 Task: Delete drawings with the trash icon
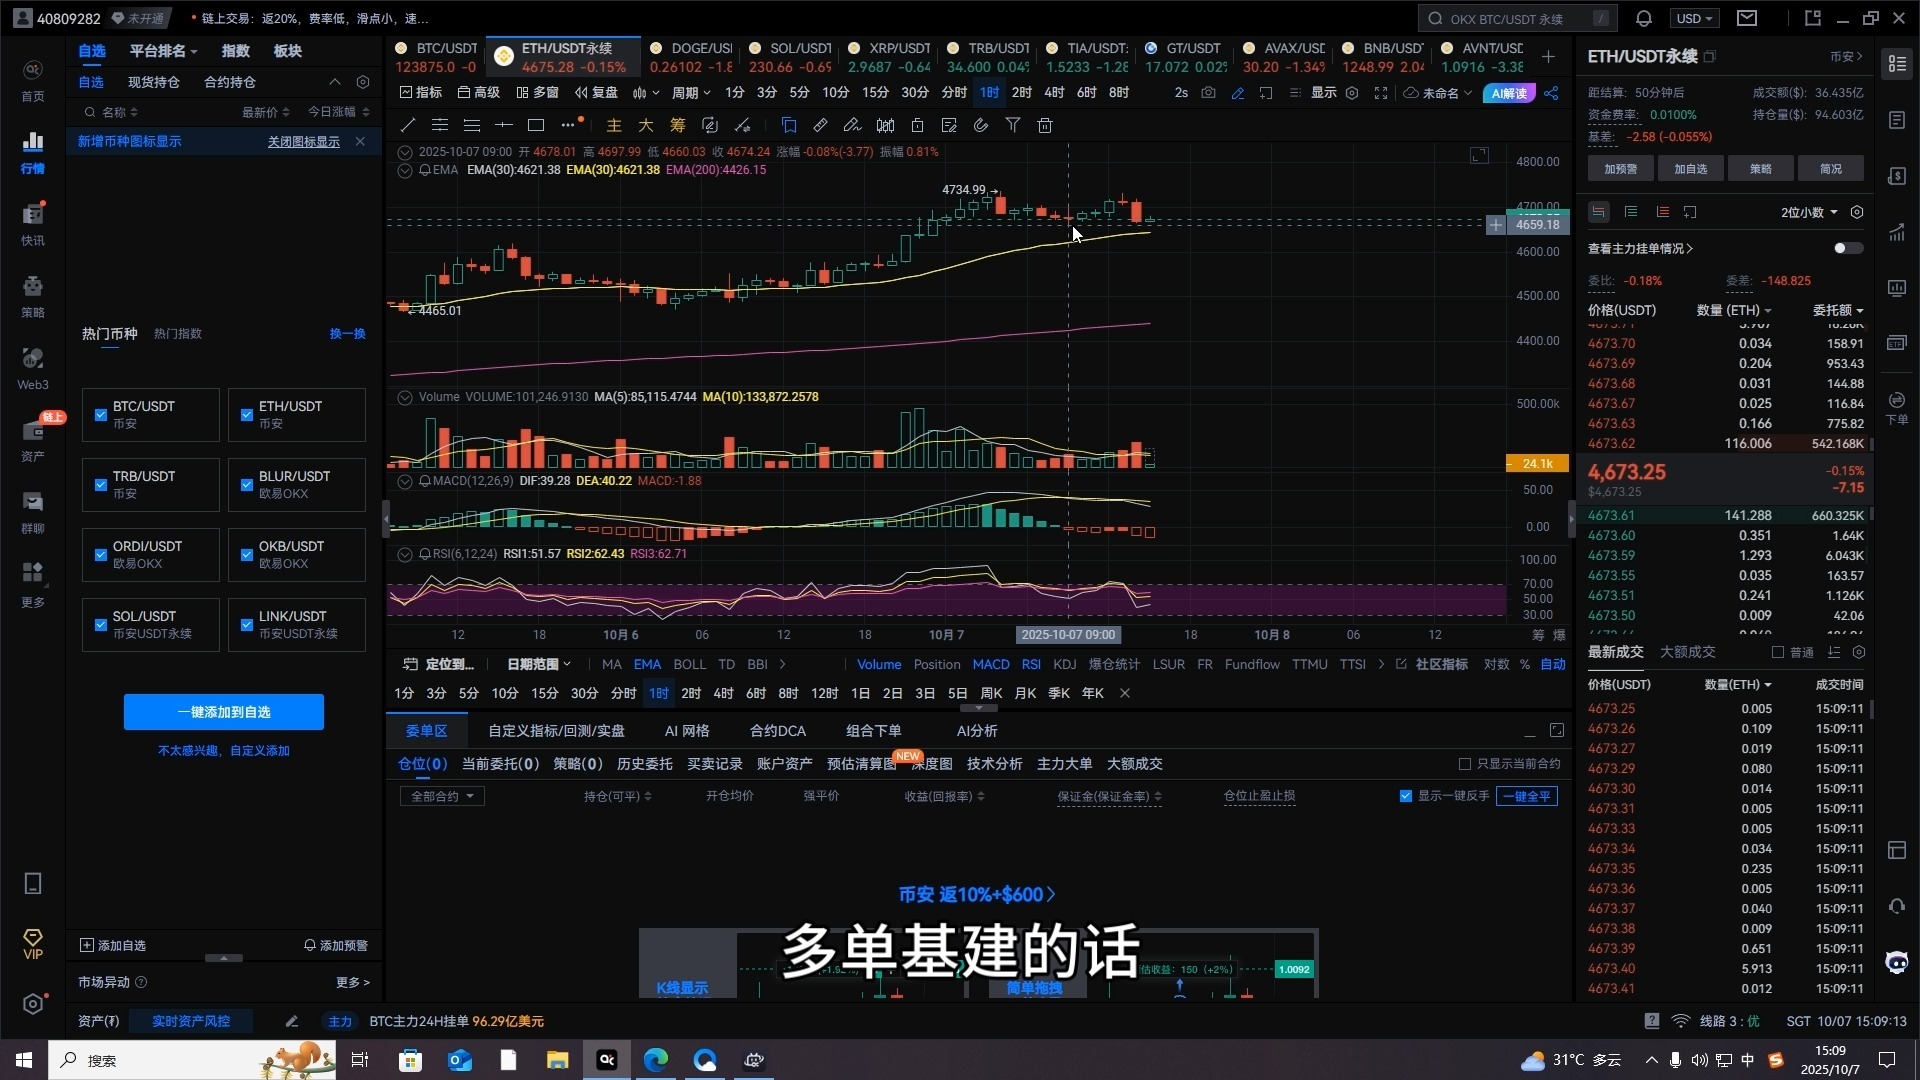pyautogui.click(x=1045, y=125)
